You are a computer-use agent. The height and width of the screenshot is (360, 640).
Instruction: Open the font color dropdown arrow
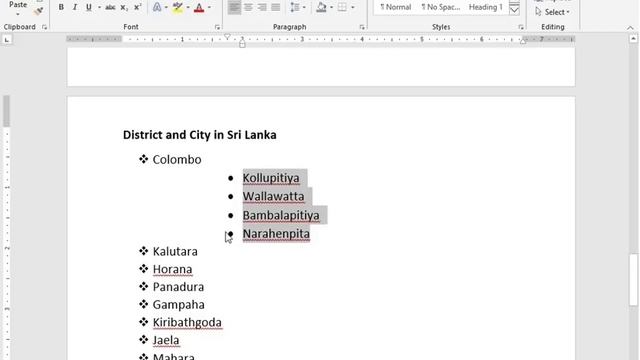coord(209,7)
